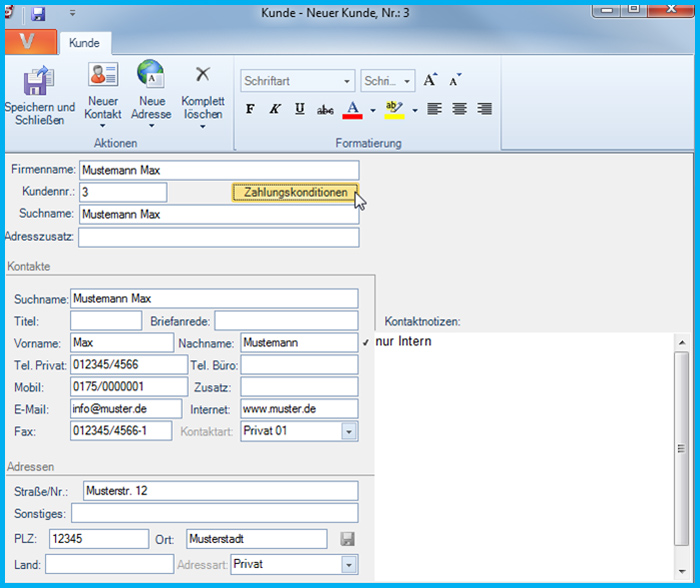Open the Schriftart font dropdown
The image size is (700, 588).
[x=346, y=81]
